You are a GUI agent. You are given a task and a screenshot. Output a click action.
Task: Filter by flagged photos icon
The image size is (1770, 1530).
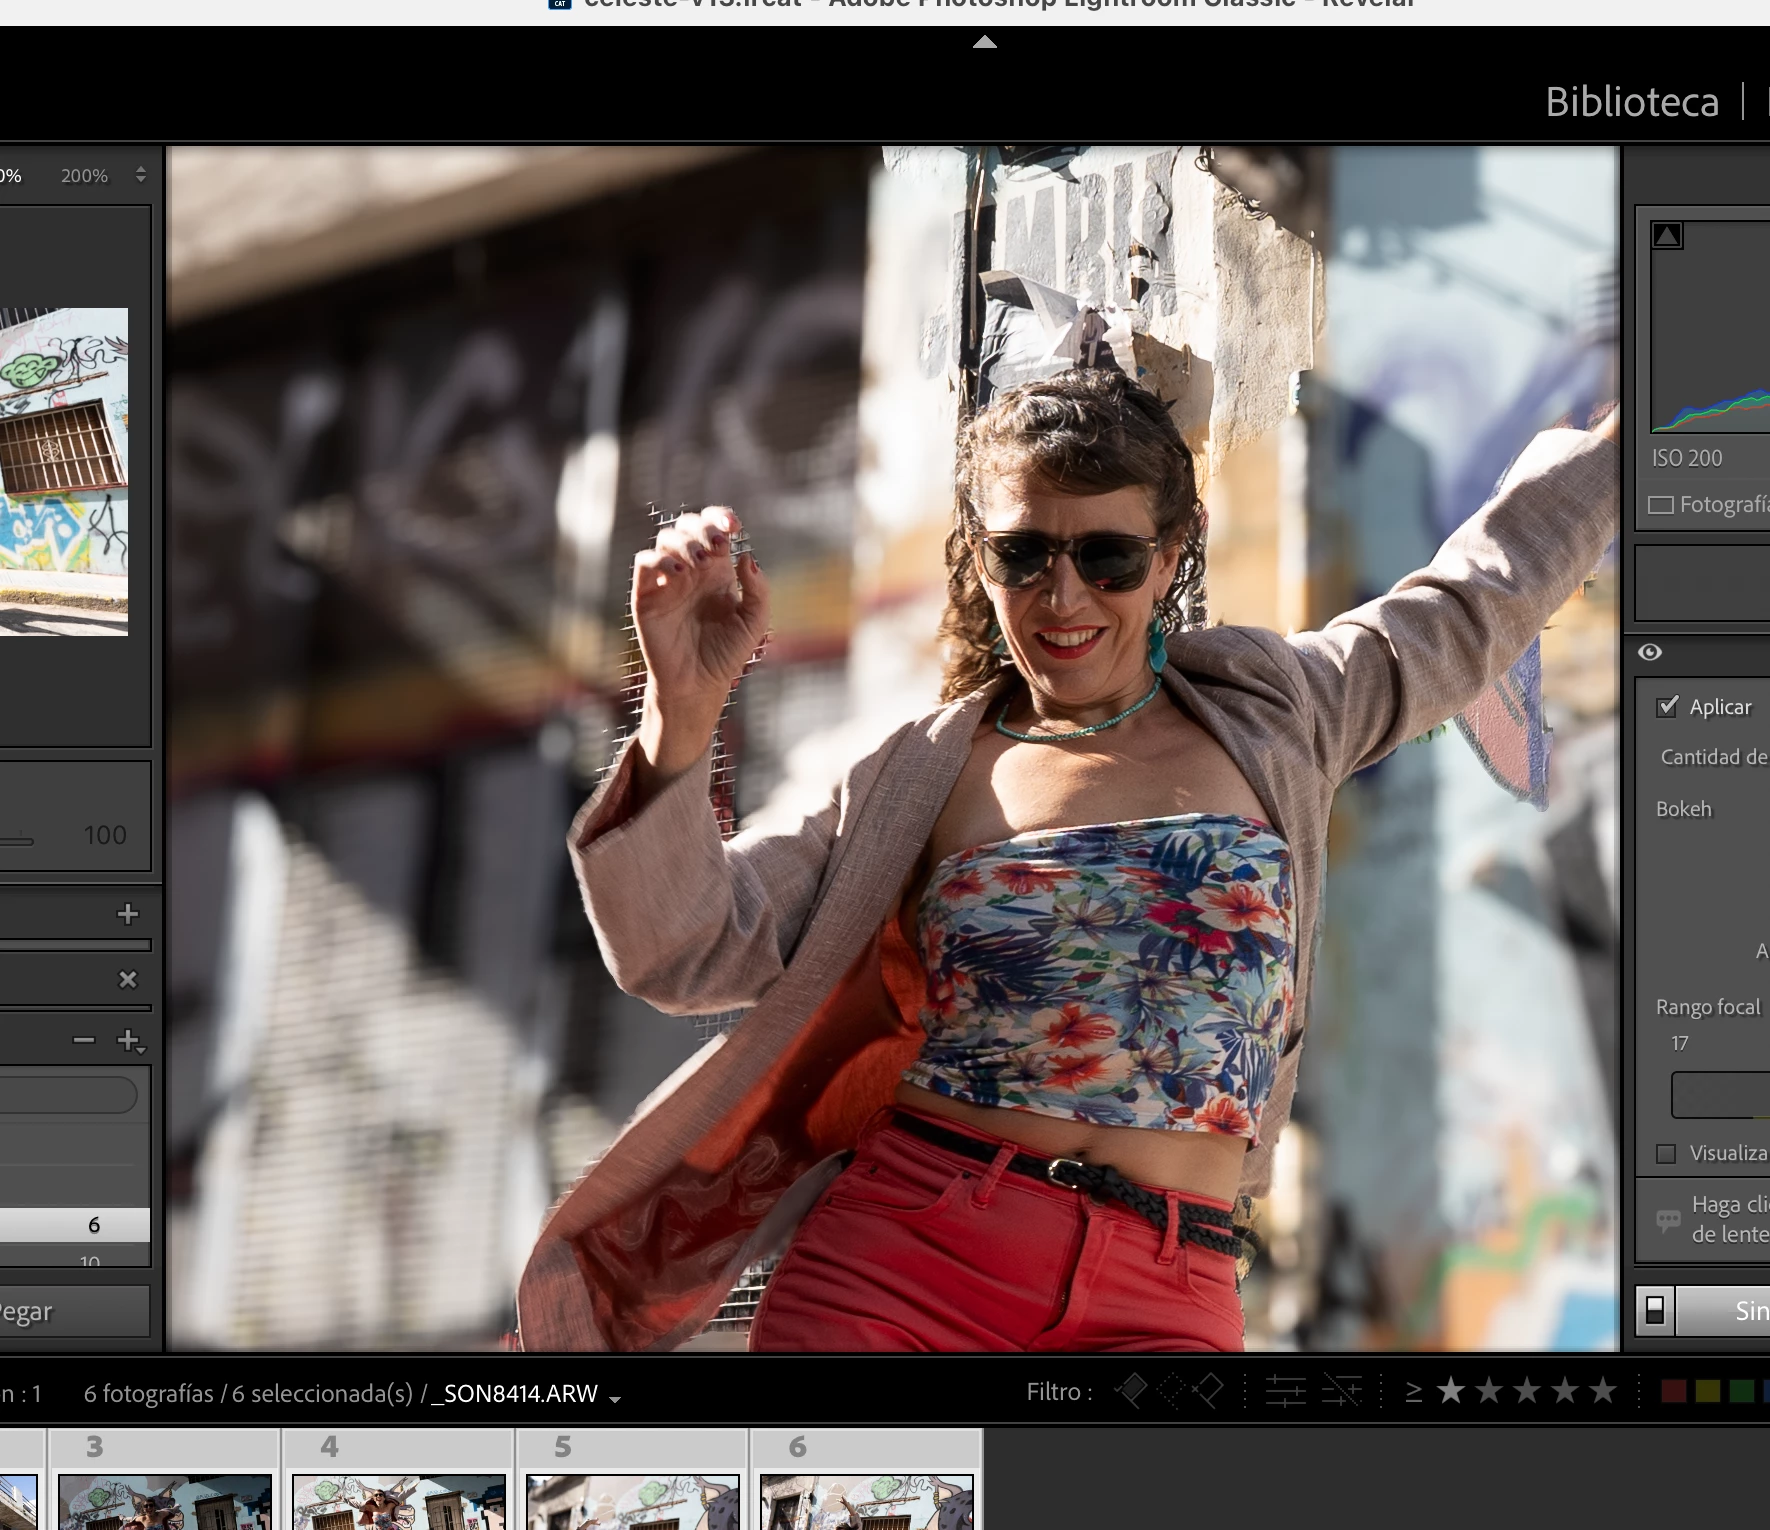1131,1390
